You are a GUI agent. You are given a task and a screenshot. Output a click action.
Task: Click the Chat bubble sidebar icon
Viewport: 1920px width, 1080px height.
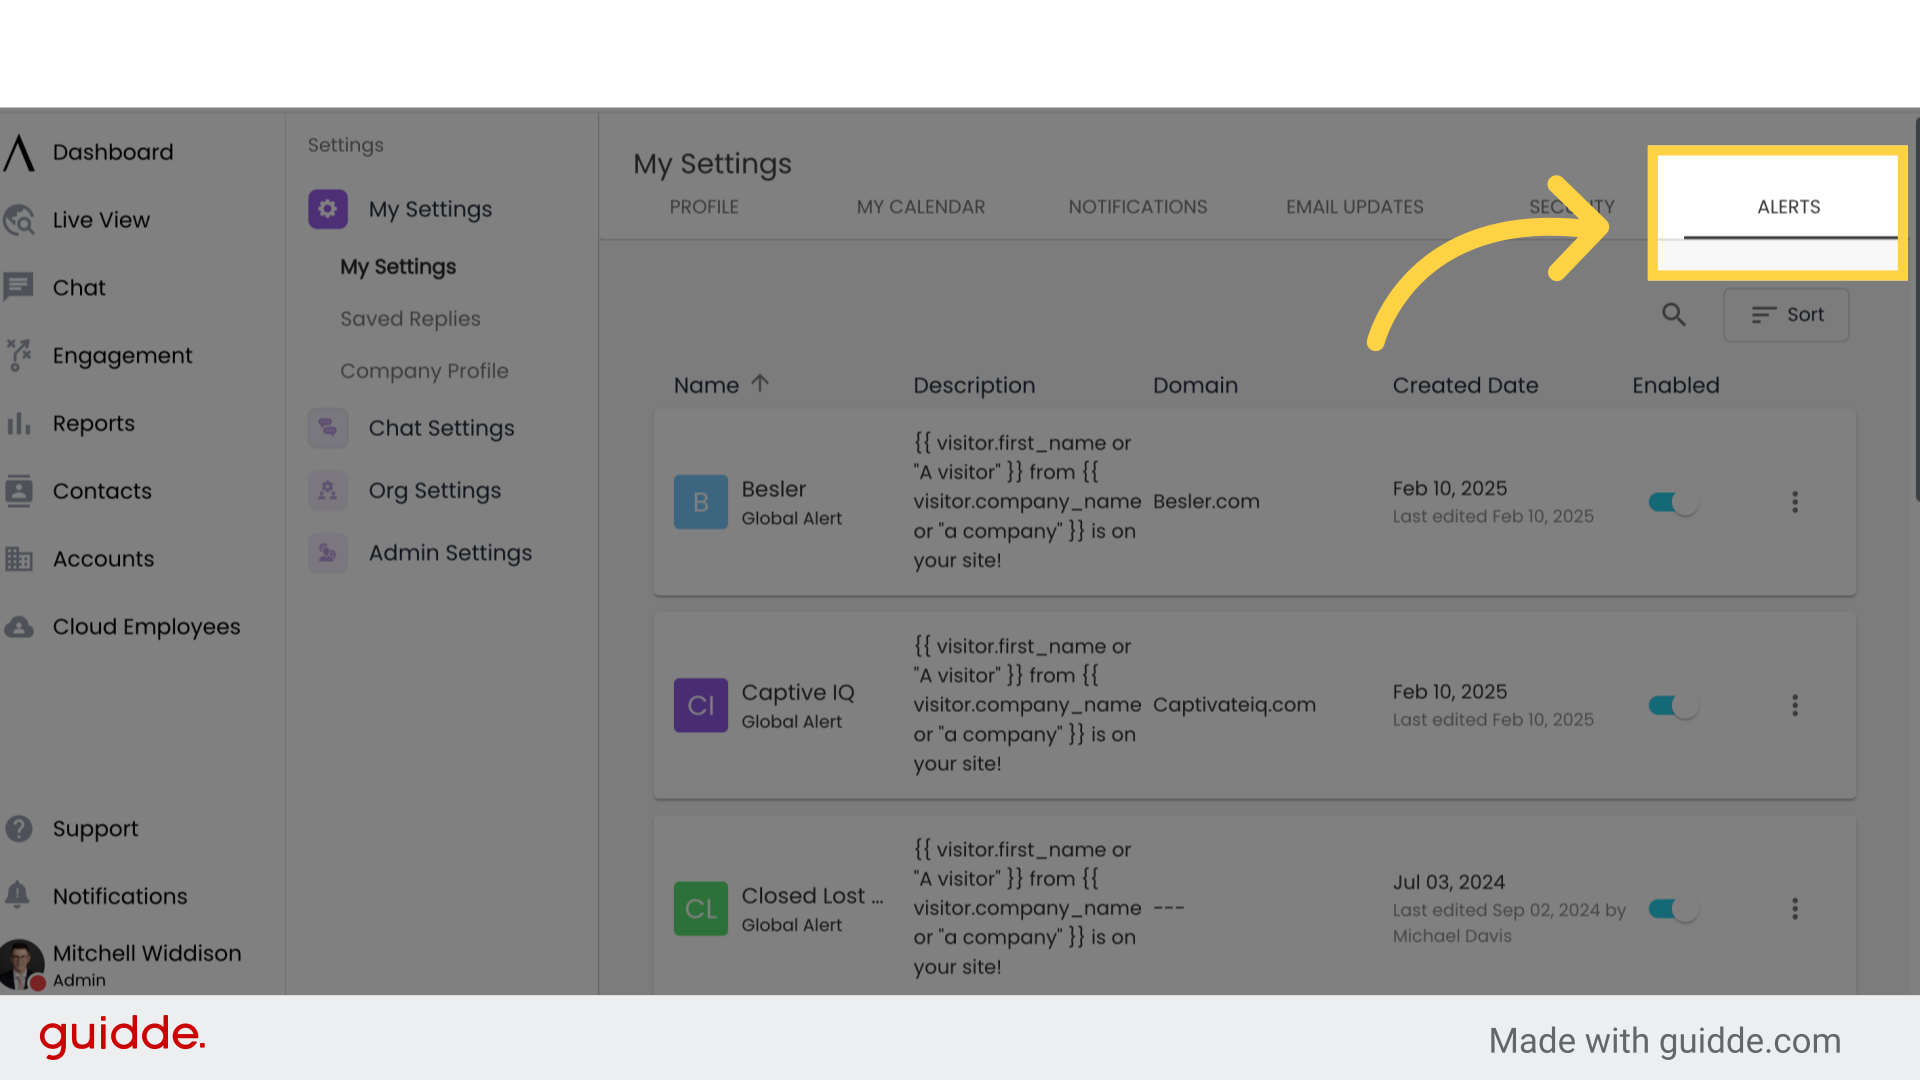click(19, 288)
